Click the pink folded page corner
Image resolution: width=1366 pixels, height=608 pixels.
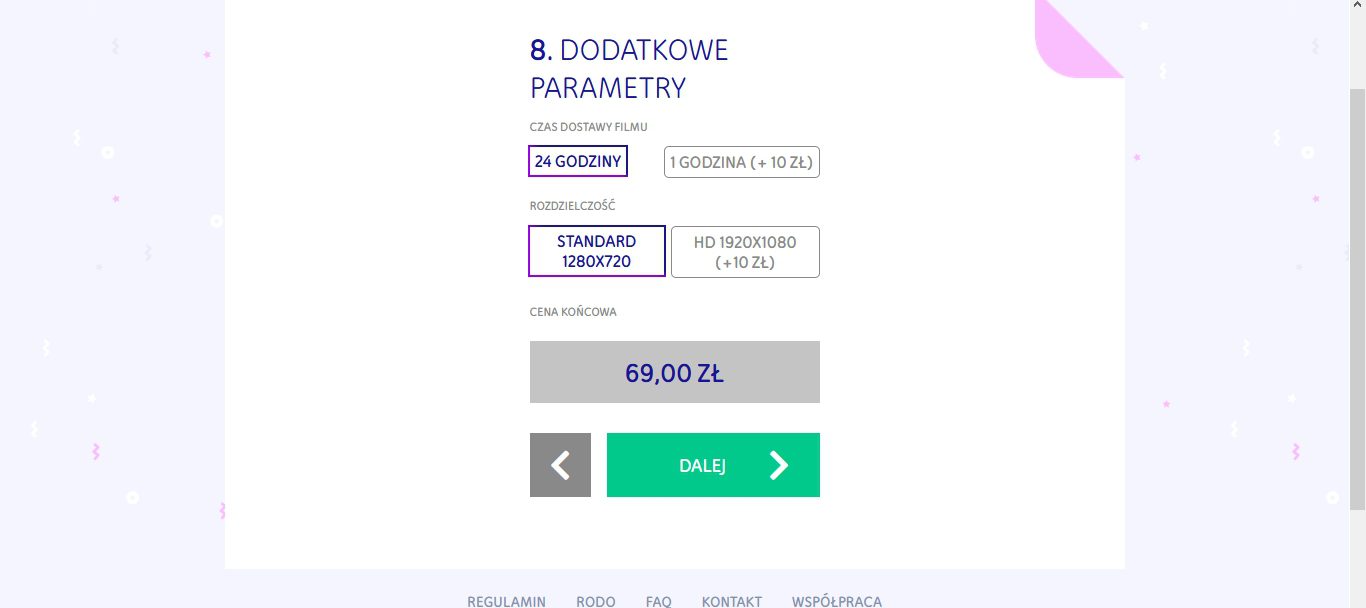[1079, 38]
